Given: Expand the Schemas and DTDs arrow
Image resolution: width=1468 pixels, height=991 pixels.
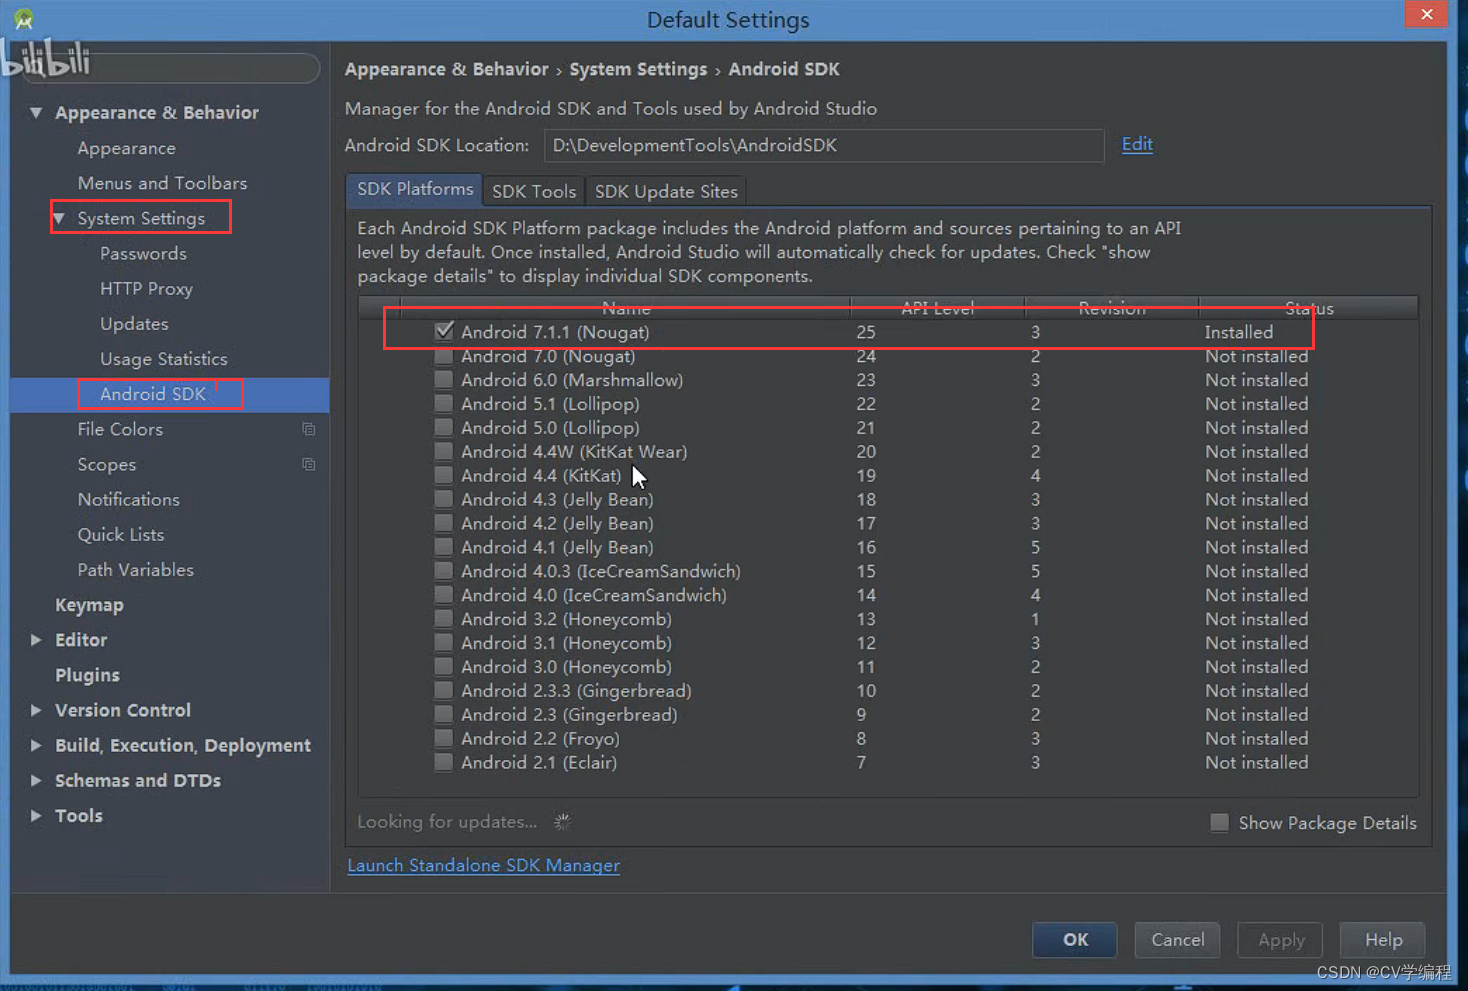Looking at the screenshot, I should [x=36, y=780].
